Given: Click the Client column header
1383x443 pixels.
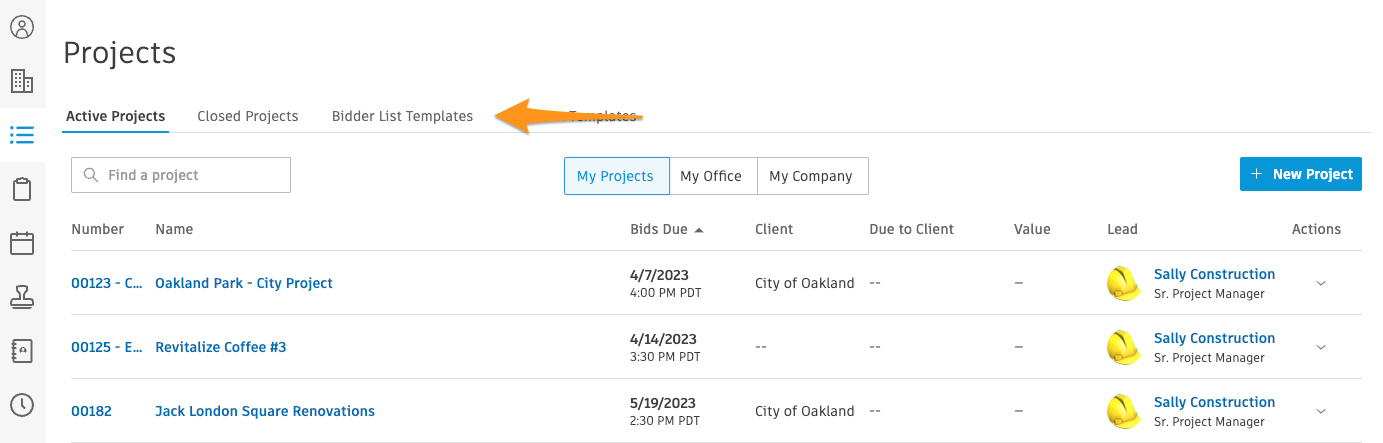Looking at the screenshot, I should 774,229.
